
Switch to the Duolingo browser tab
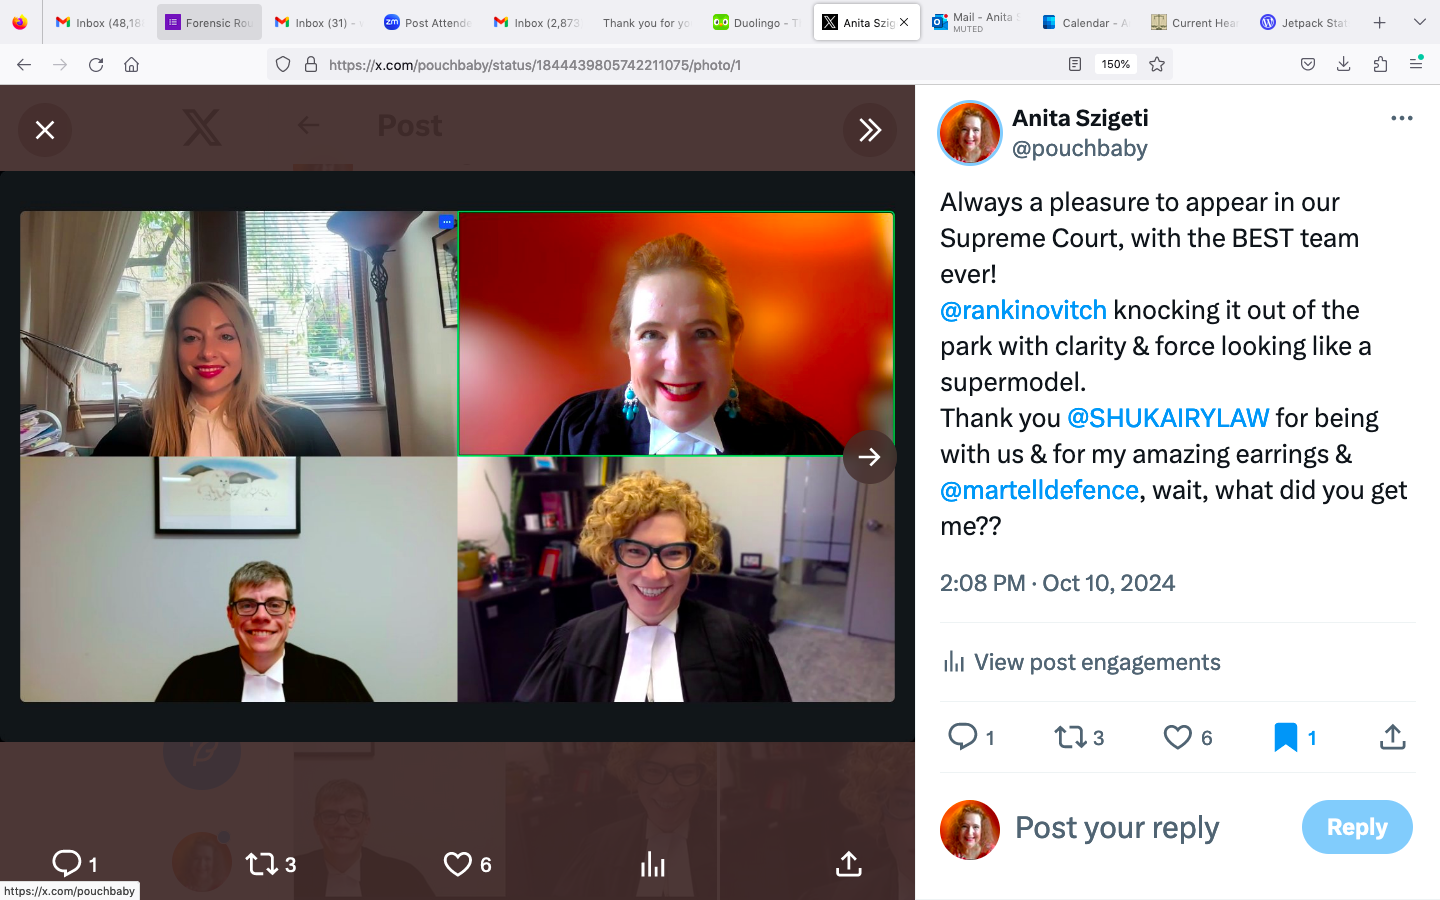pos(755,22)
